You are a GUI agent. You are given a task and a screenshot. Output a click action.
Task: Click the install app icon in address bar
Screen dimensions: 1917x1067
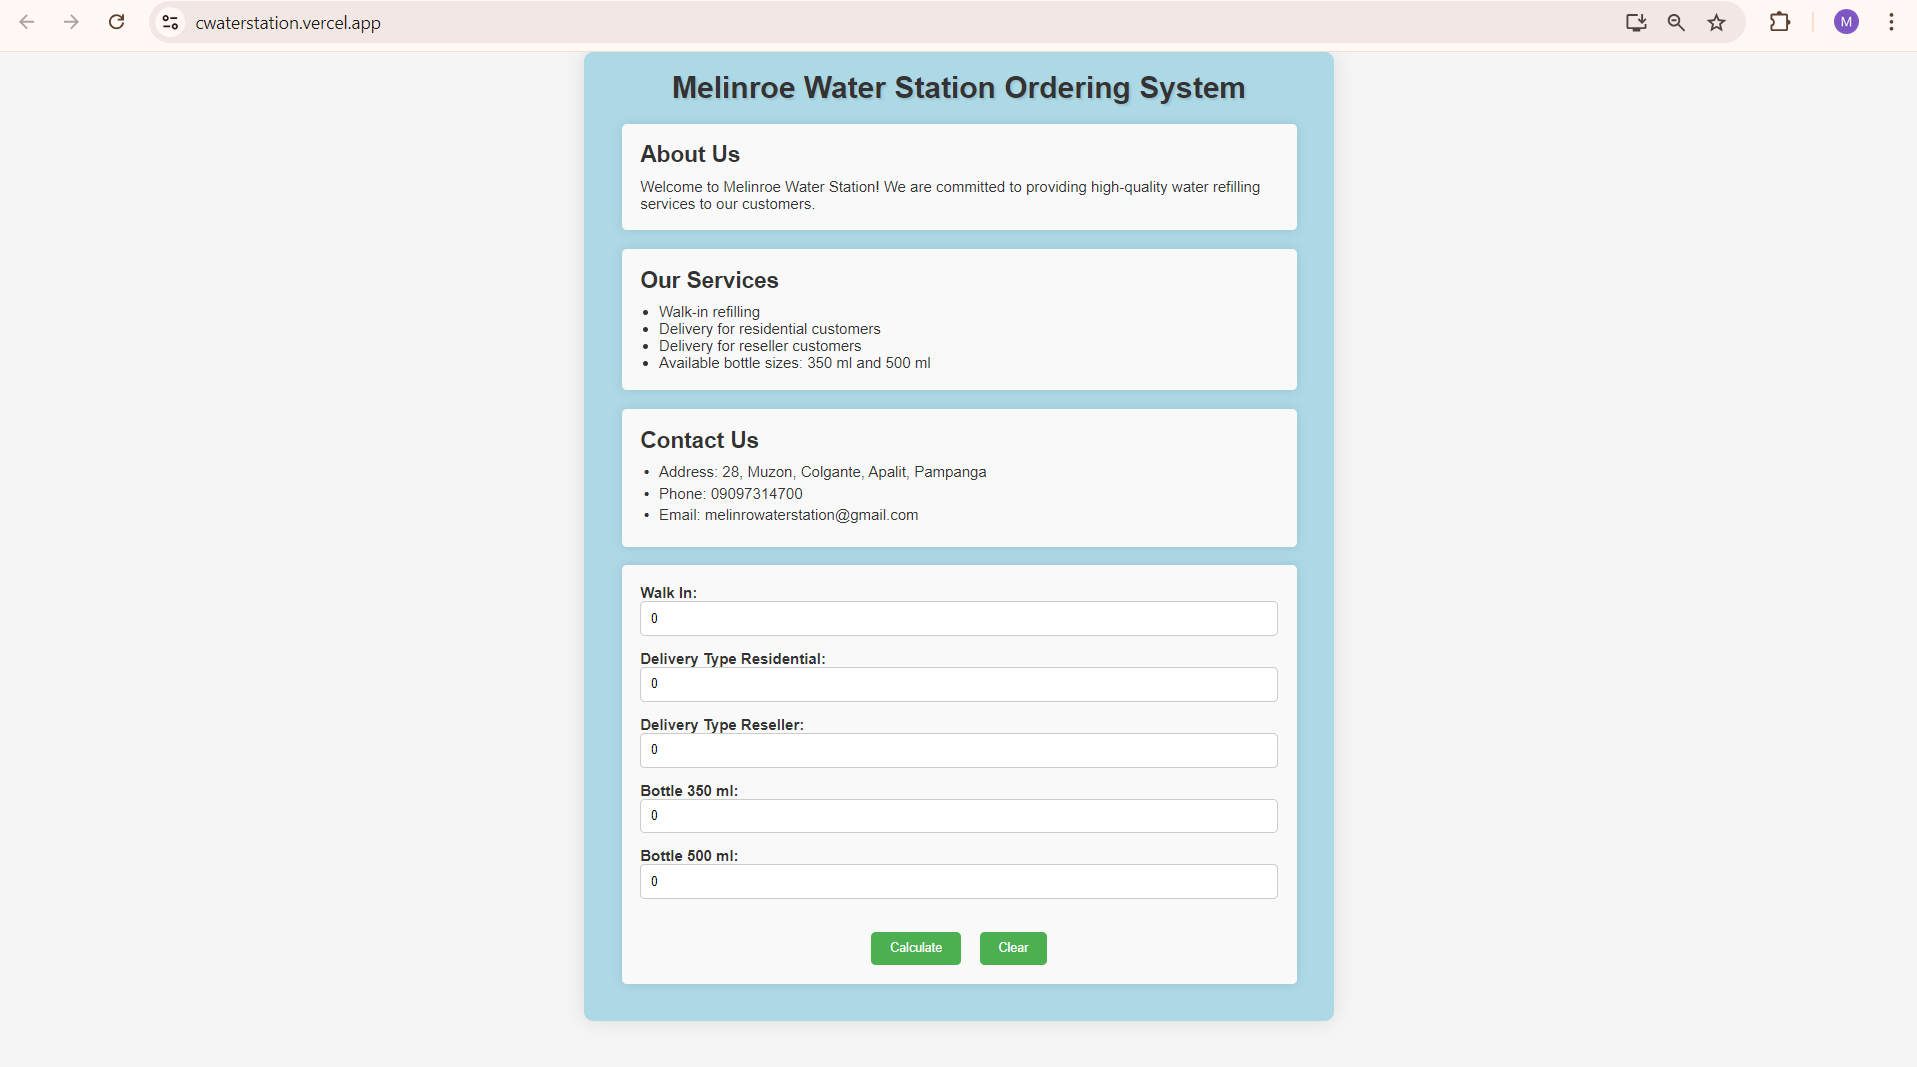point(1636,22)
